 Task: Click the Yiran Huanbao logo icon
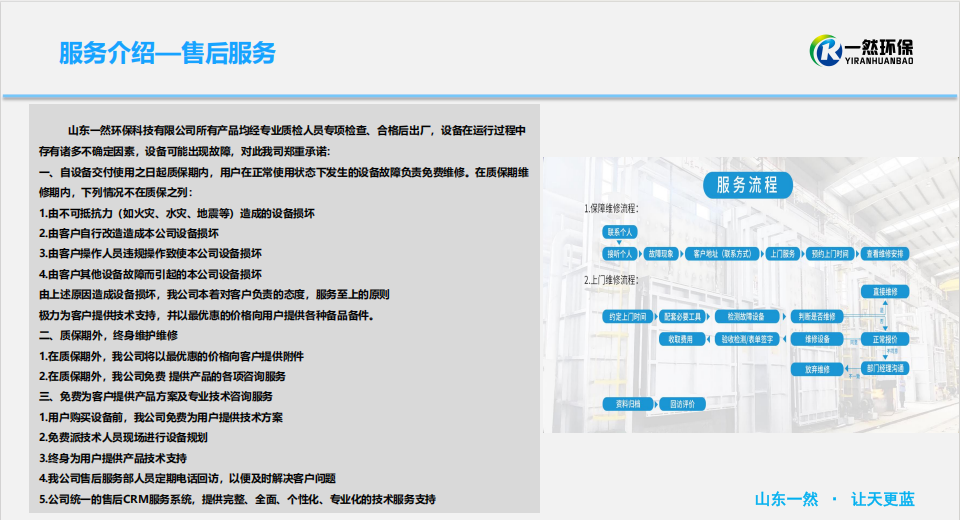(x=826, y=51)
